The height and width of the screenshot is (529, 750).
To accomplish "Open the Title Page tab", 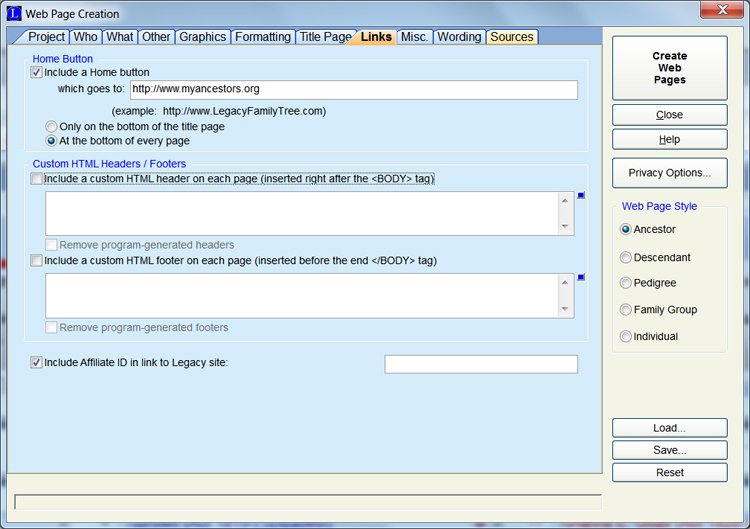I will click(x=325, y=37).
